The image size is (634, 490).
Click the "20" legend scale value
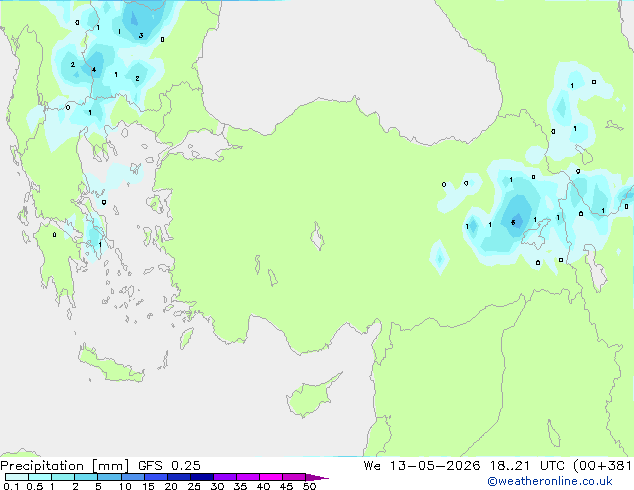171,486
